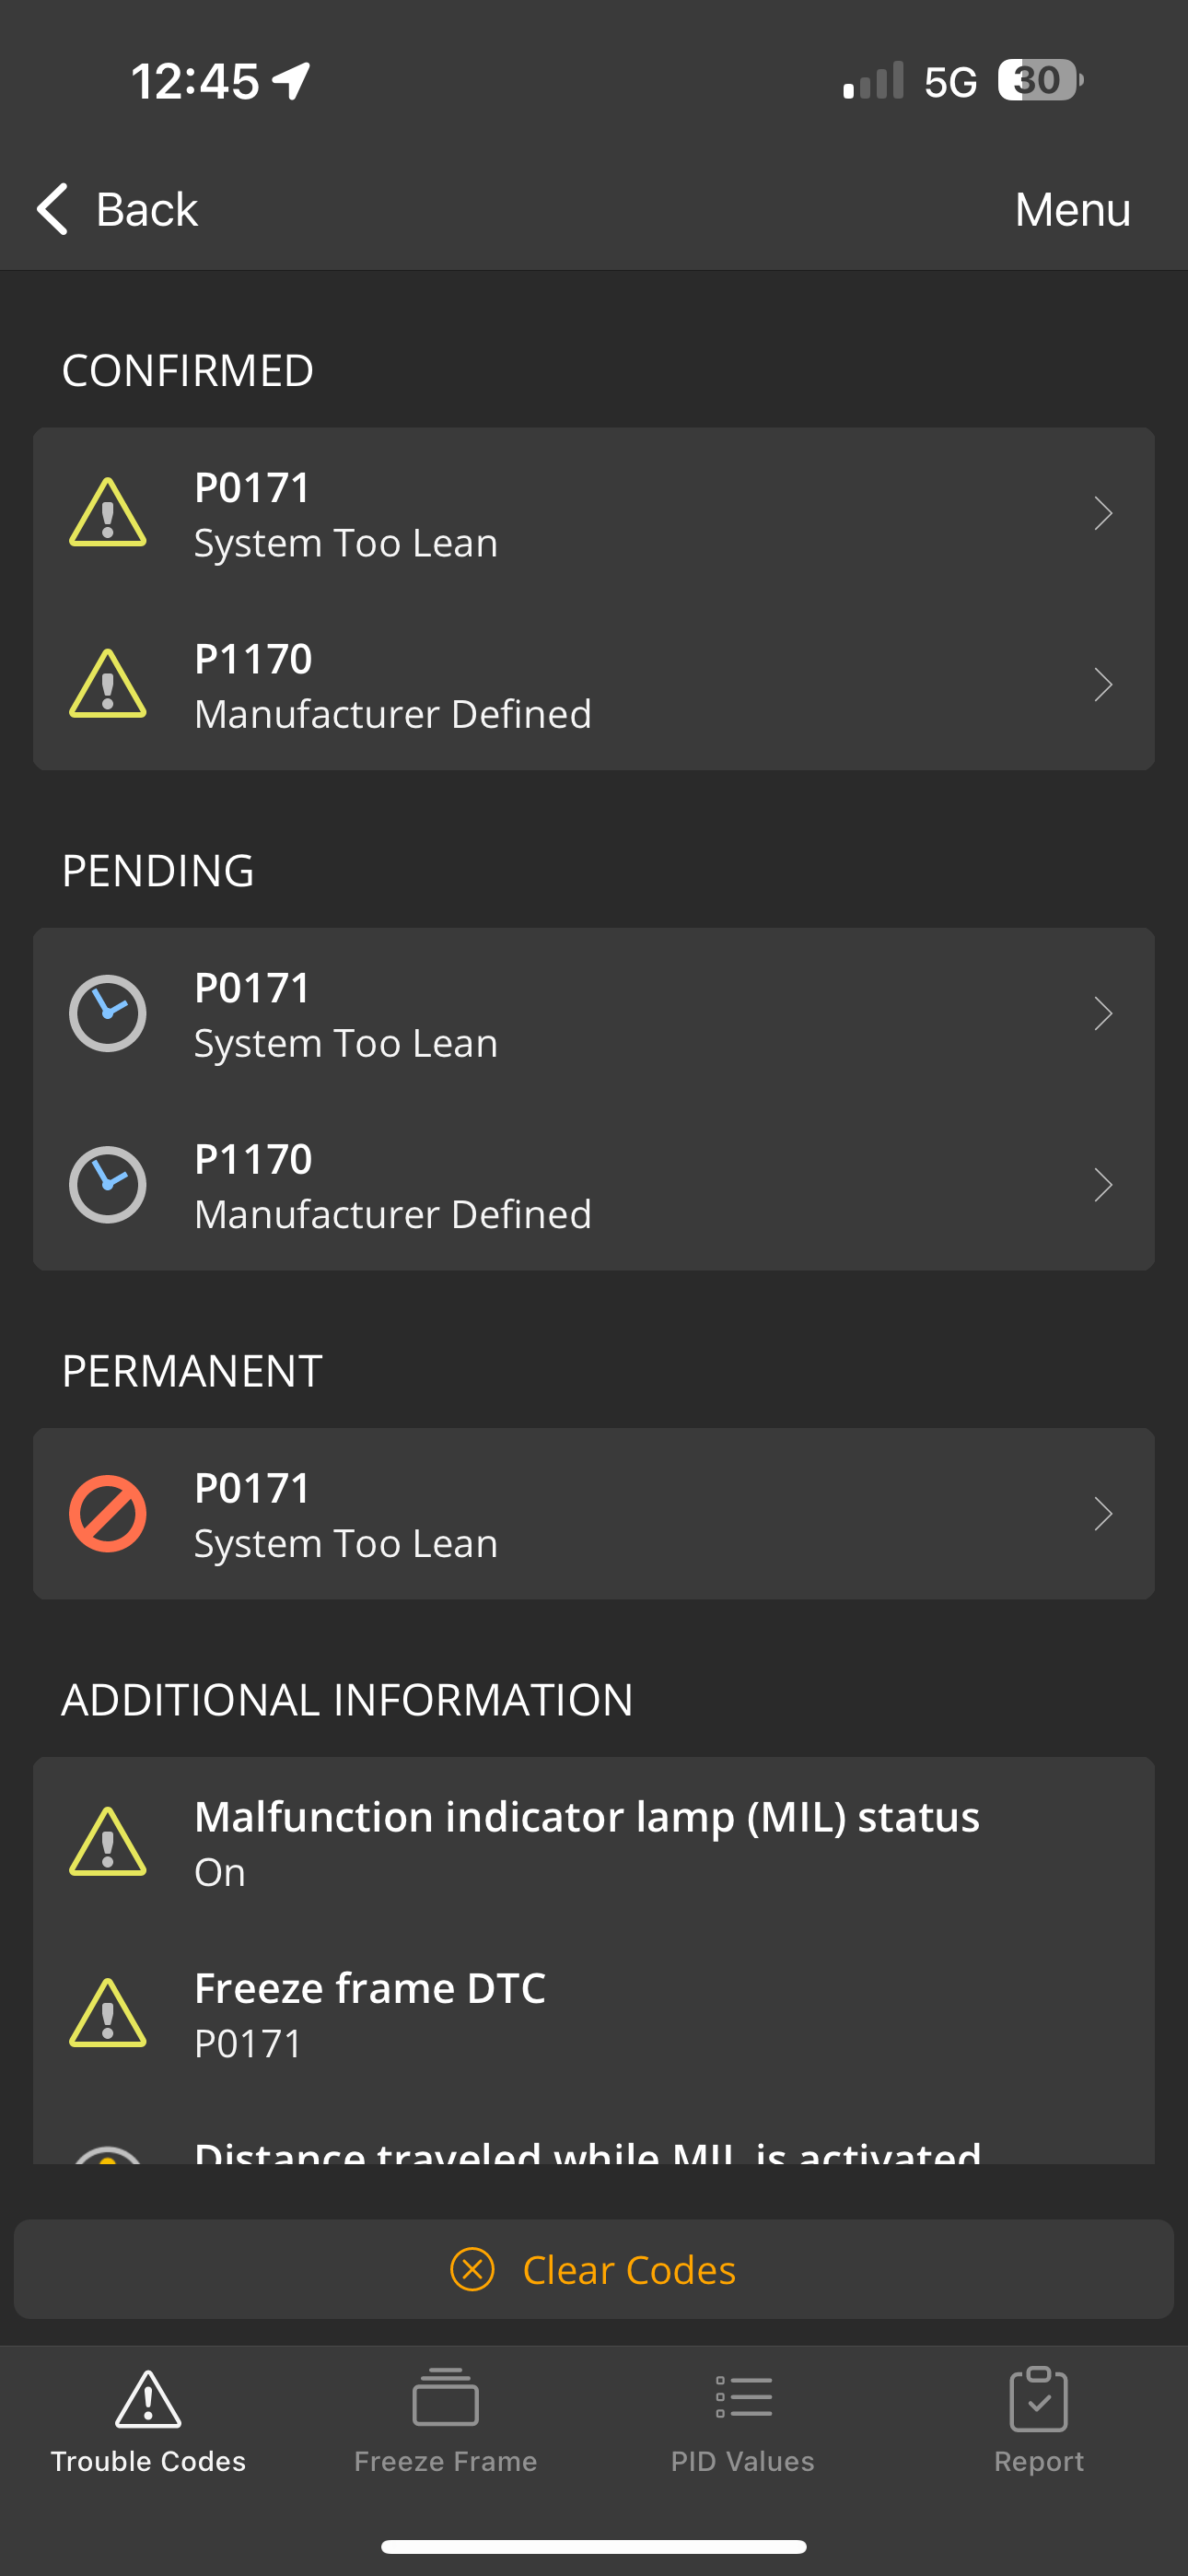
Task: Expand confirmed P0171 details via chevron
Action: 1103,513
